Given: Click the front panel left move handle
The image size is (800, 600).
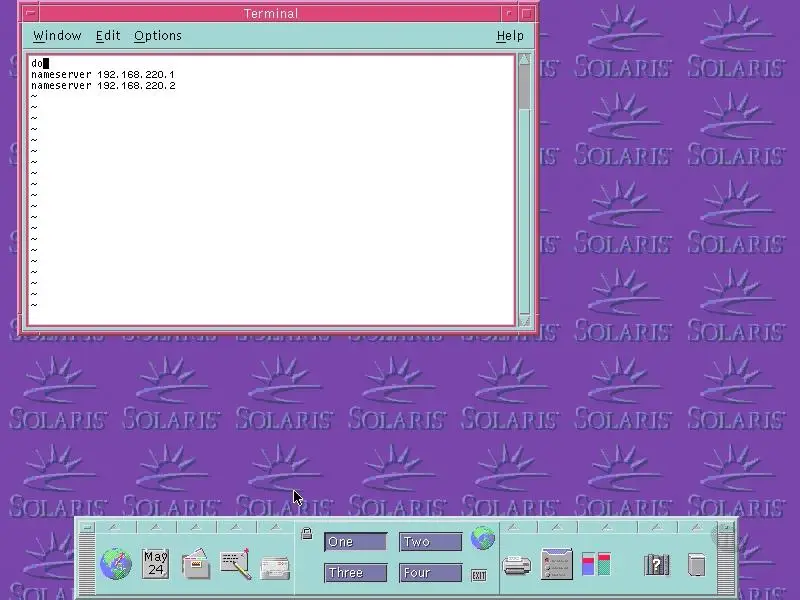Looking at the screenshot, I should click(x=87, y=564).
